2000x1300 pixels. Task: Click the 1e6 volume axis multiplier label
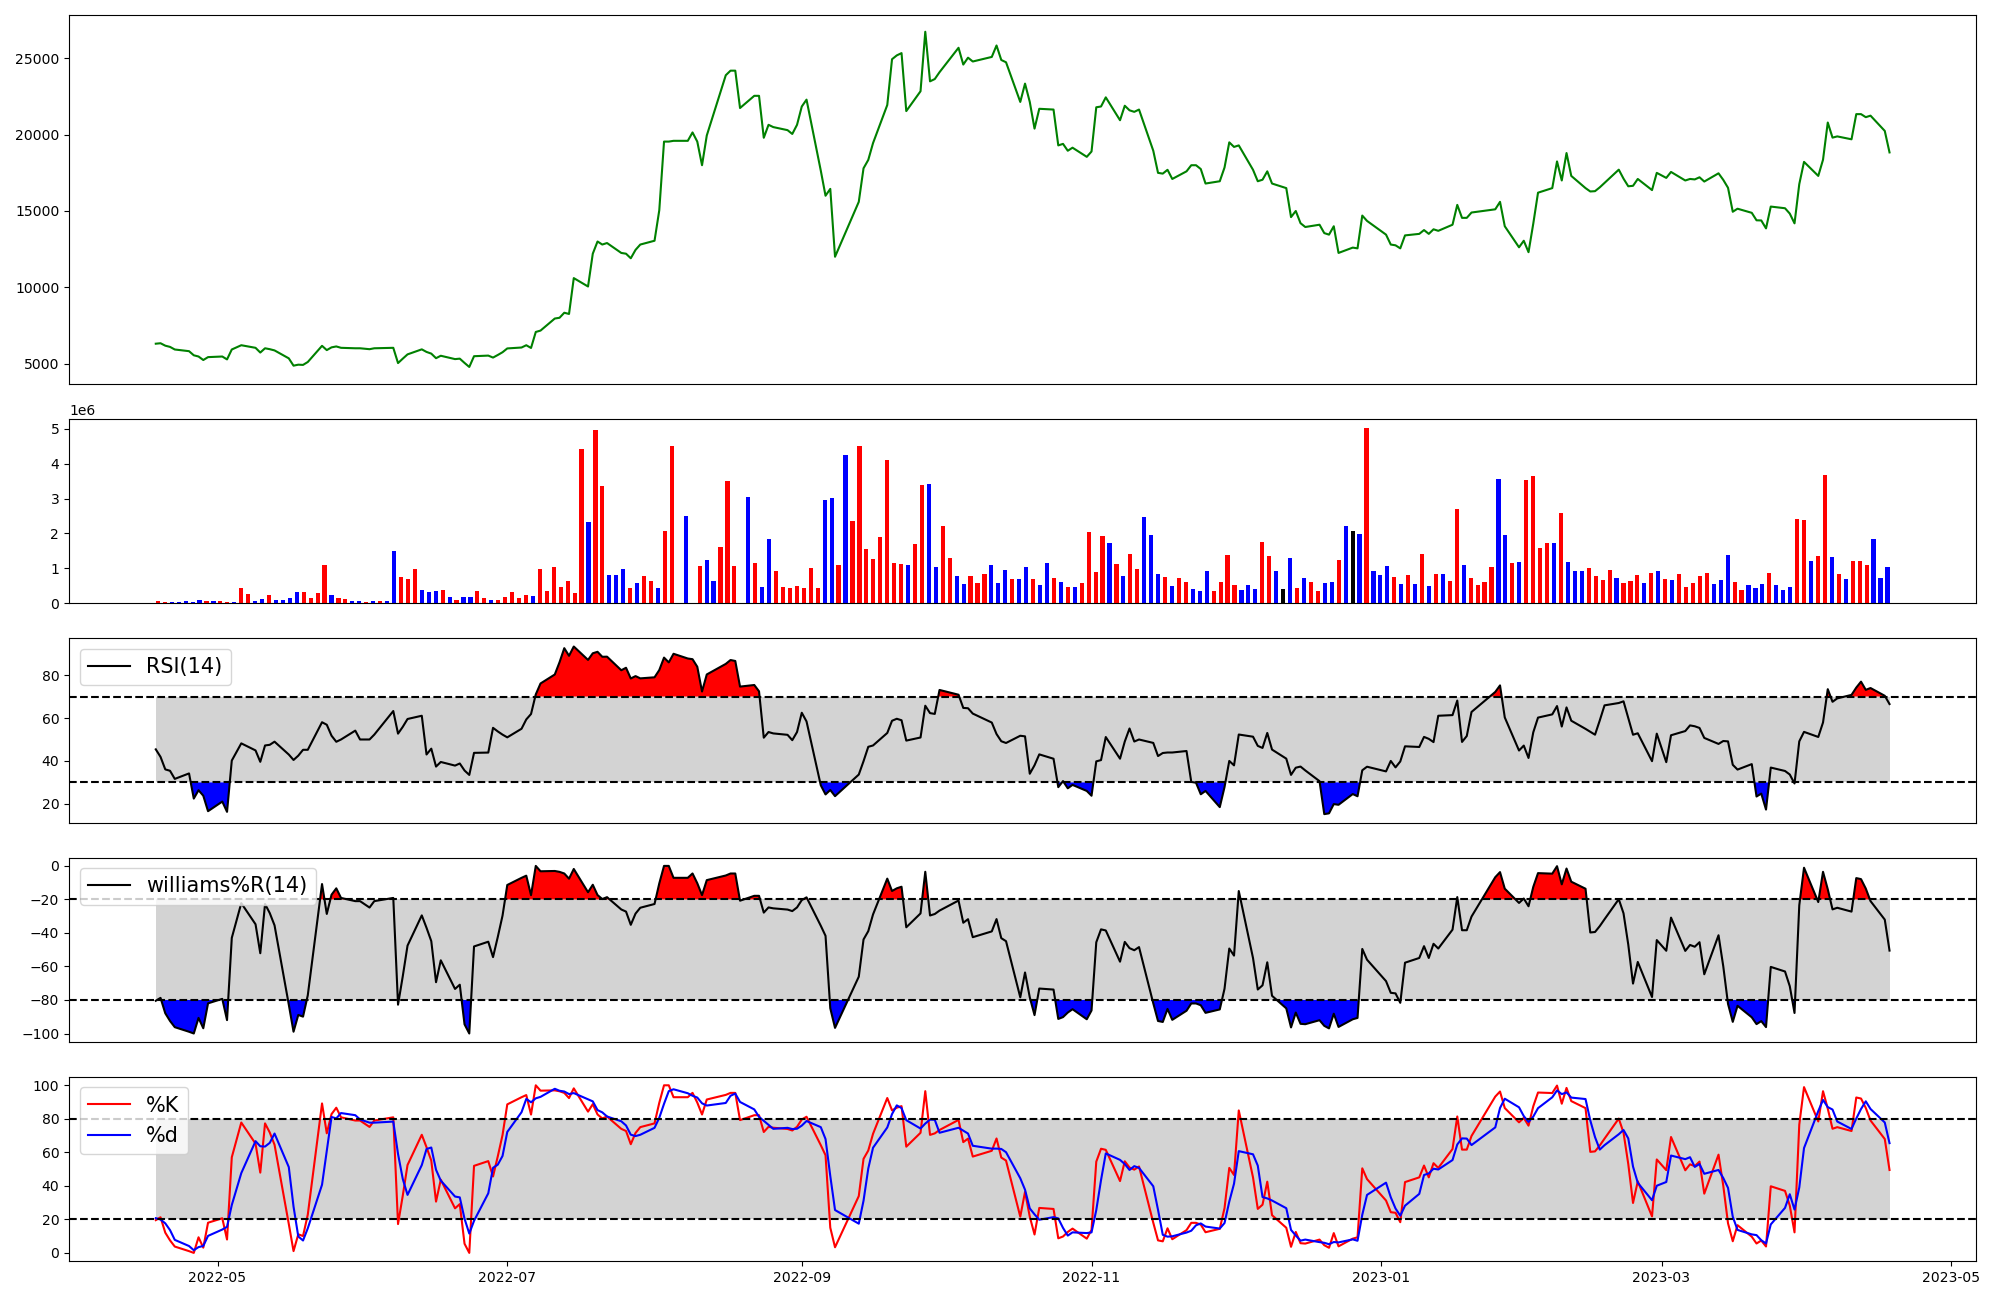(82, 411)
